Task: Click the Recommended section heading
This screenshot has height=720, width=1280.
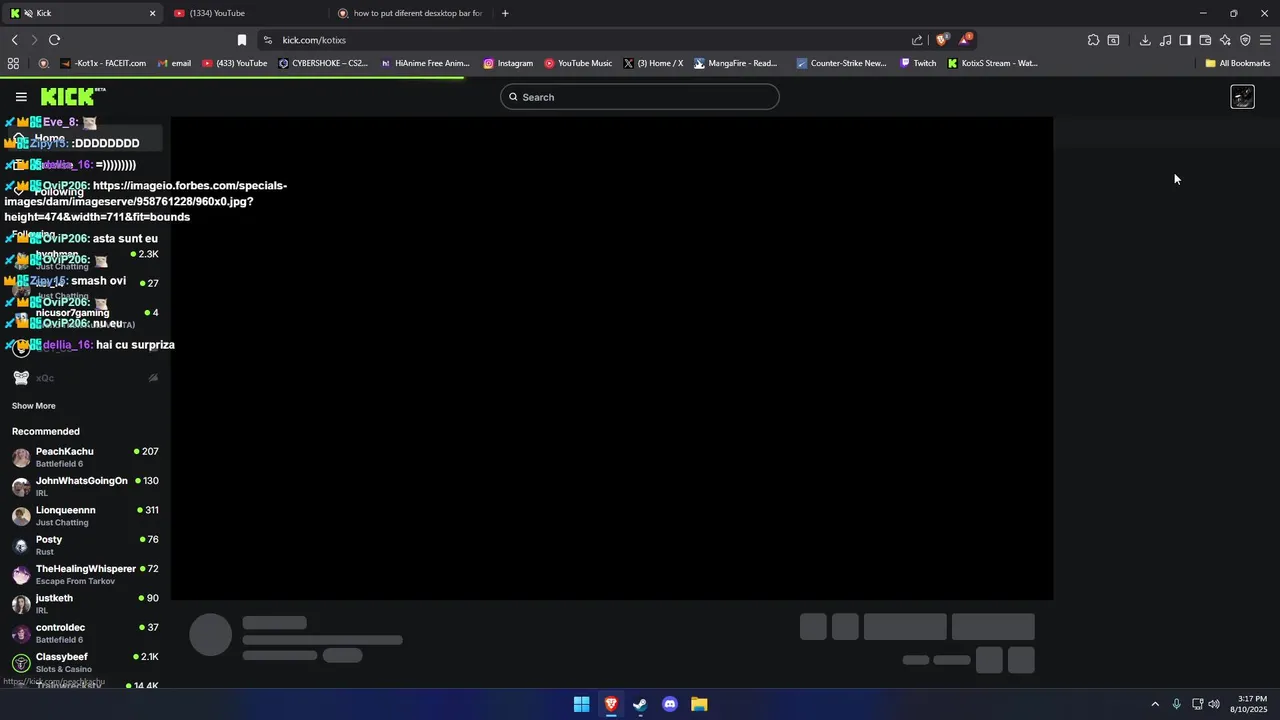Action: (x=46, y=432)
